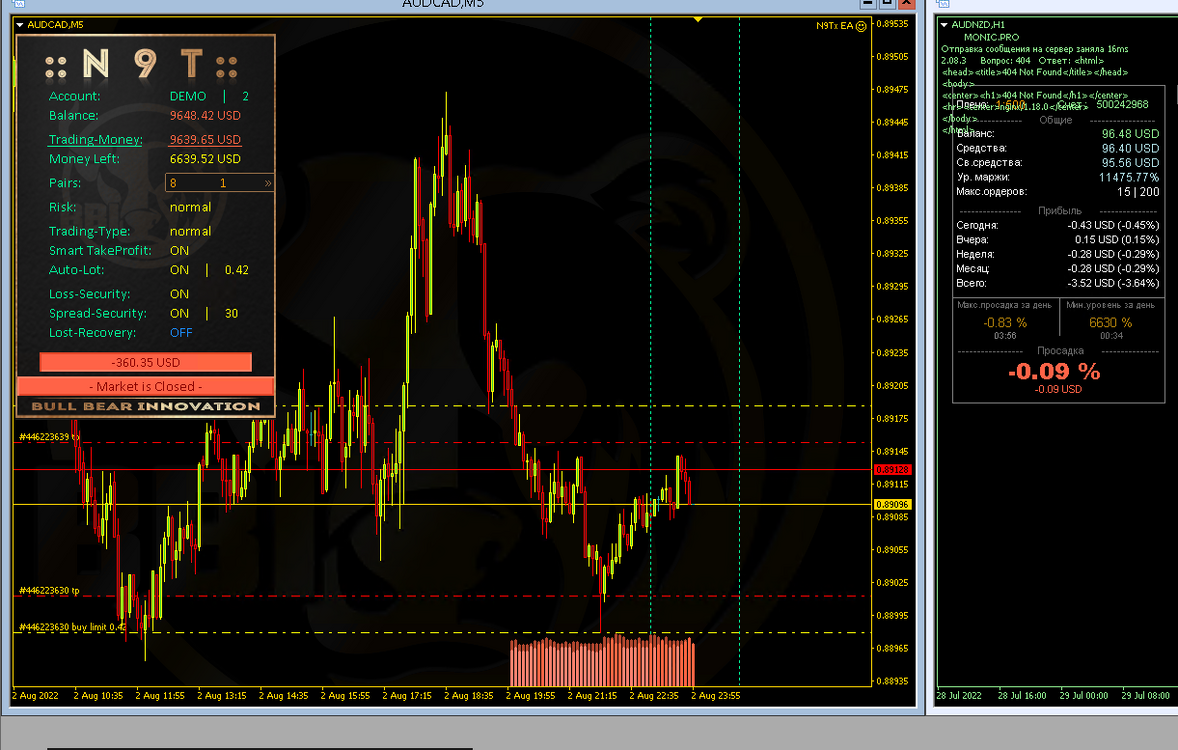Click the N9Tx EA smiley face icon
Viewport: 1178px width, 750px height.
pyautogui.click(x=861, y=26)
